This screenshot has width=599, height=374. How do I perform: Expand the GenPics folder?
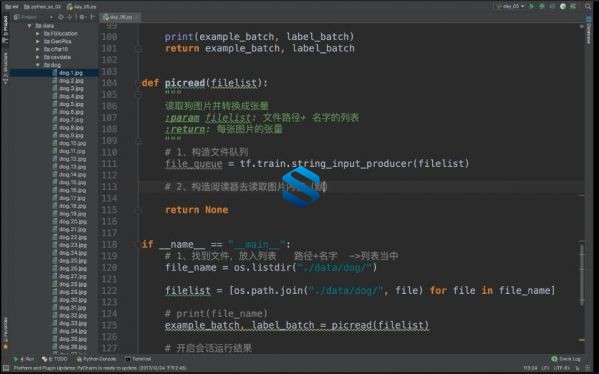(37, 42)
